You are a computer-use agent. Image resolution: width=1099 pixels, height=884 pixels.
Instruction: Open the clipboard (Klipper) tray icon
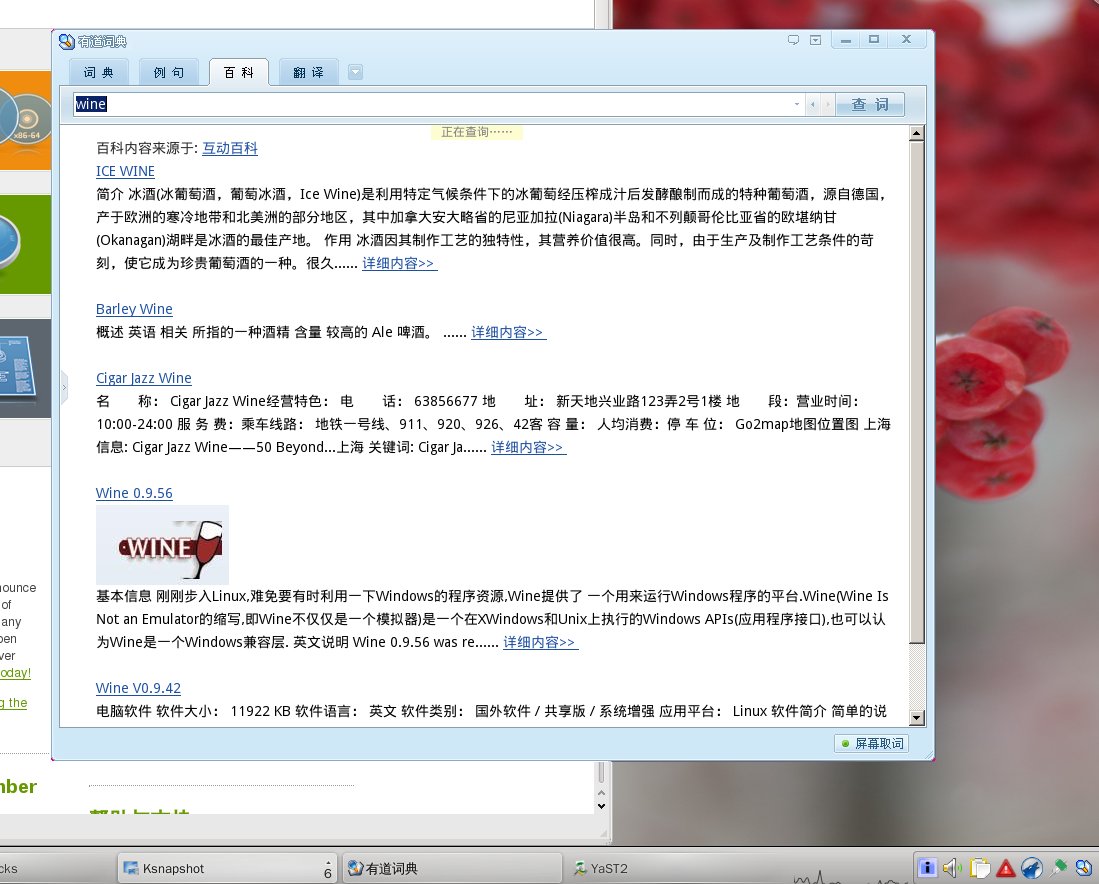(x=979, y=868)
